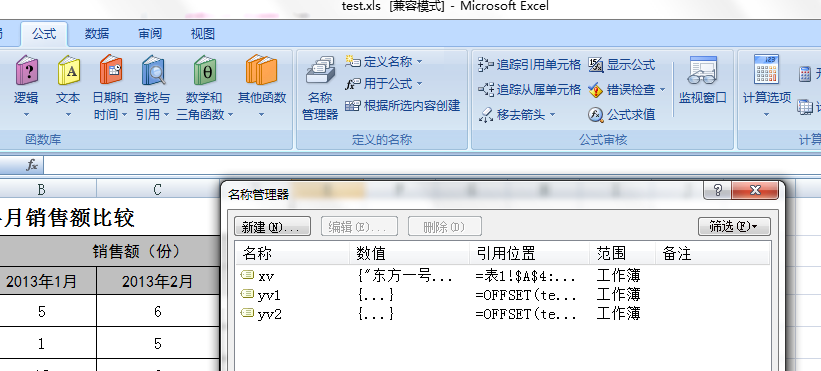Click the fx insert function icon
This screenshot has width=821, height=371.
[32, 166]
